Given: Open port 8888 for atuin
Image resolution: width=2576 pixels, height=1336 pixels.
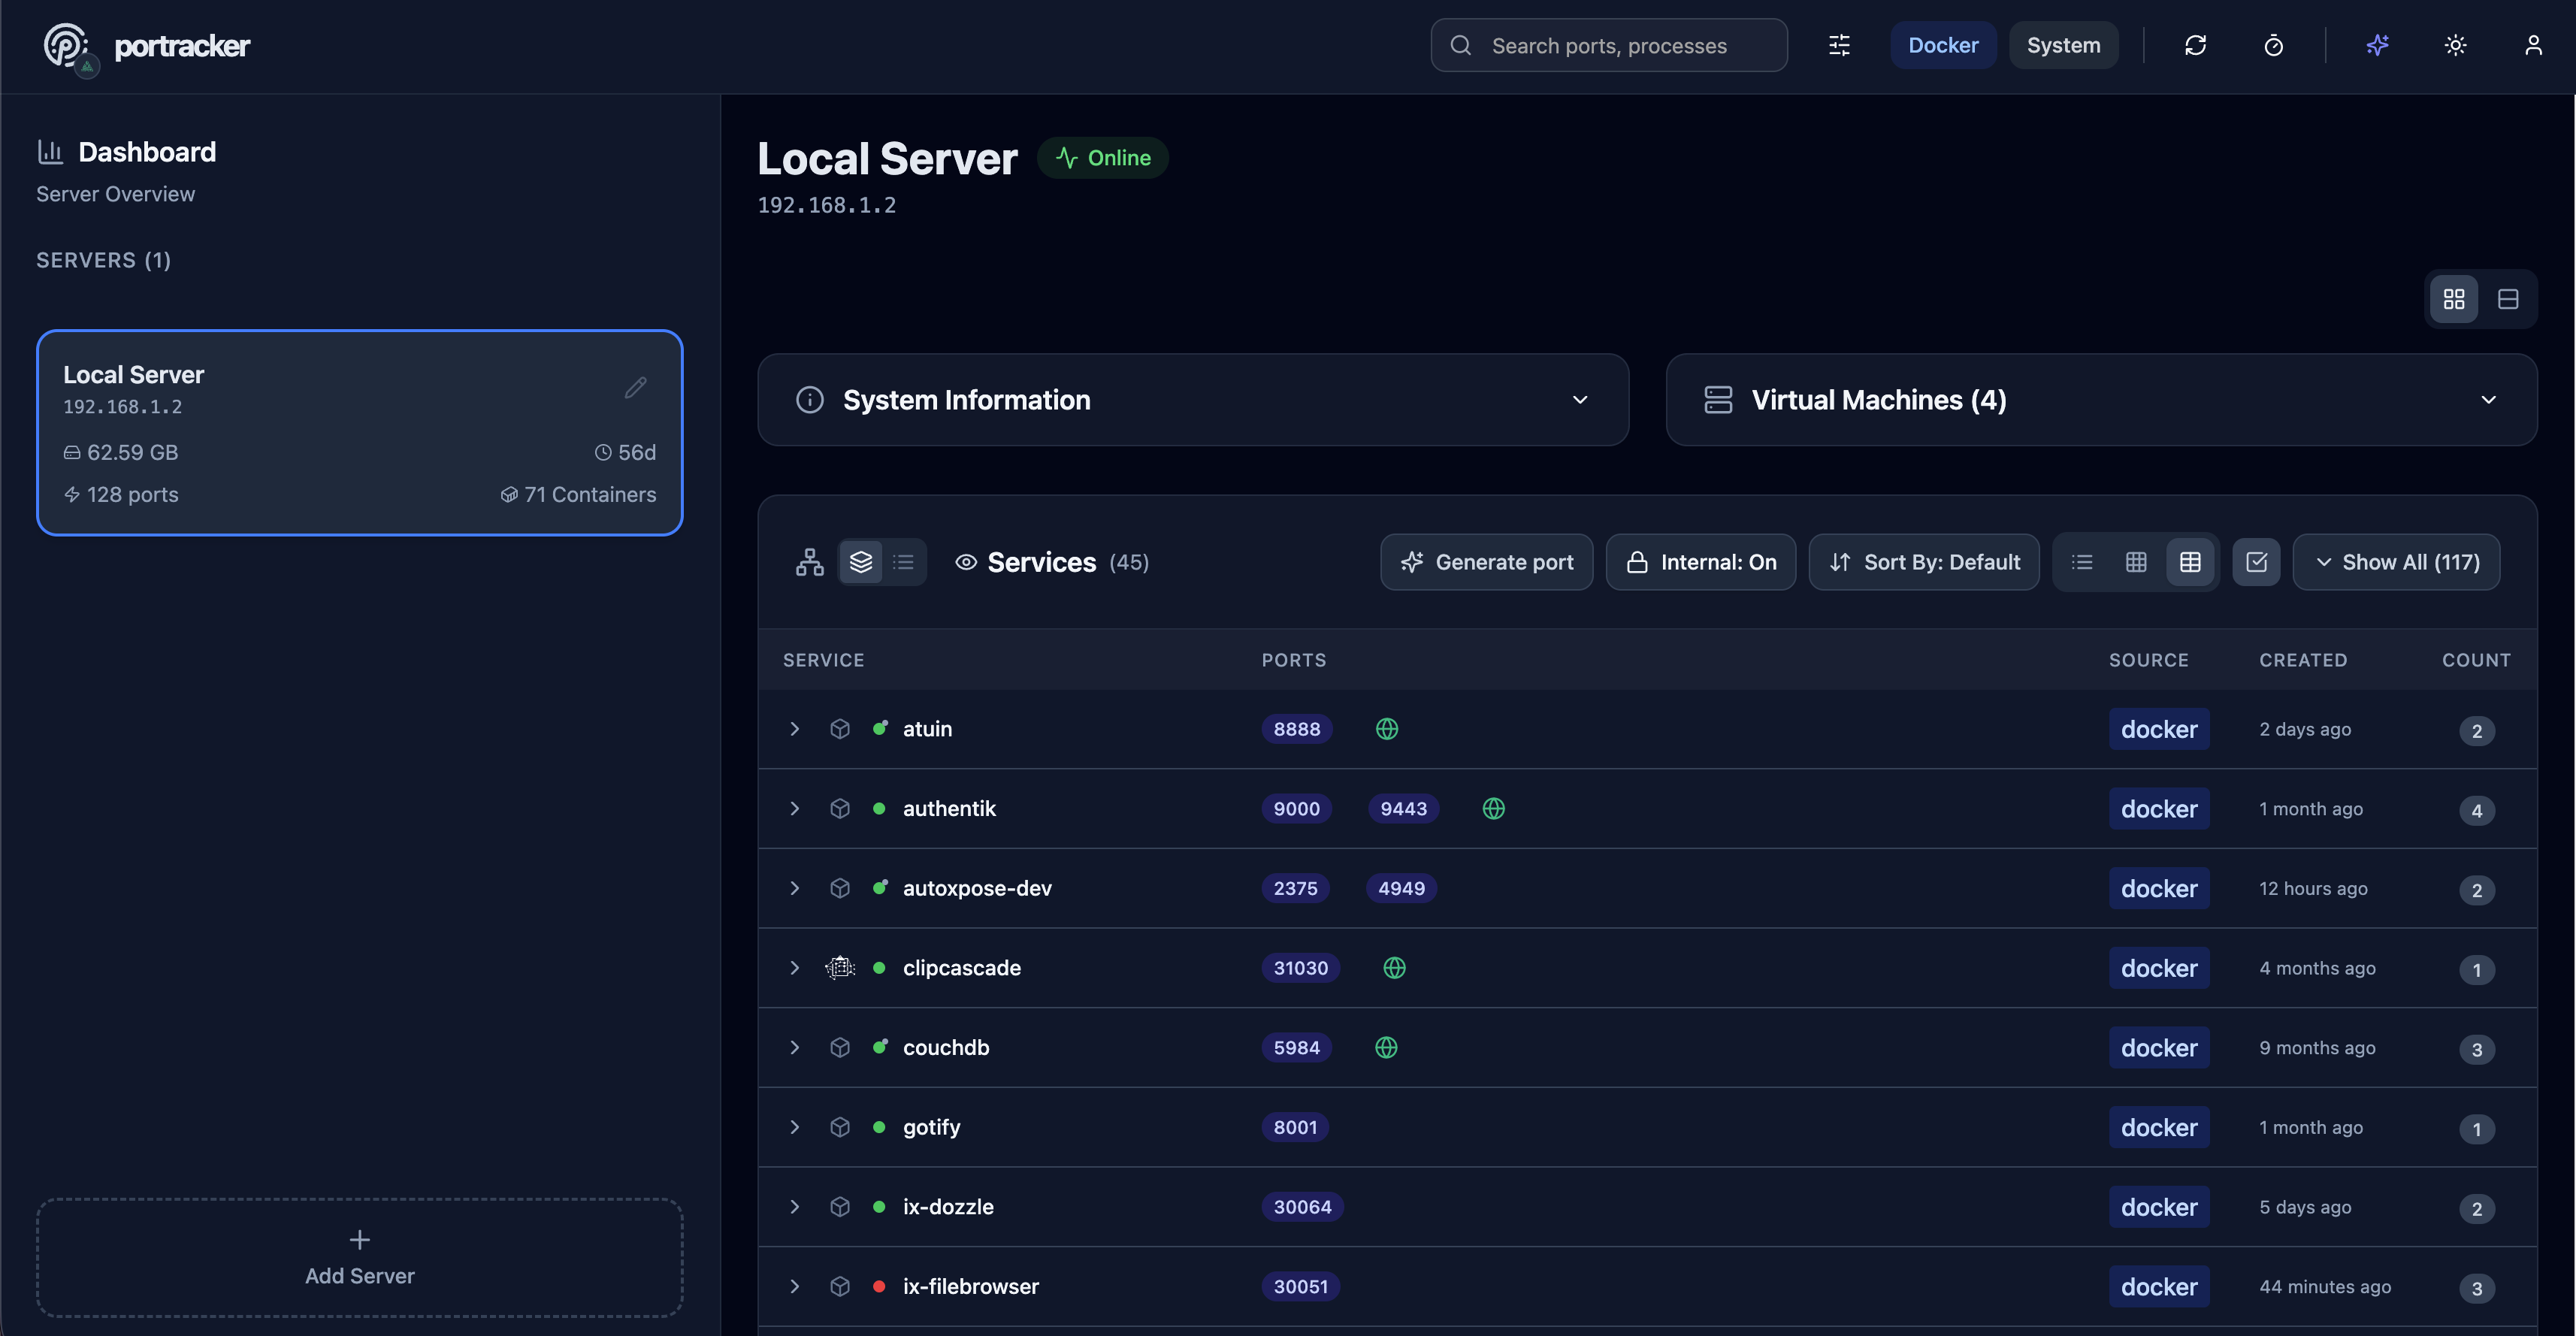Looking at the screenshot, I should [1297, 729].
